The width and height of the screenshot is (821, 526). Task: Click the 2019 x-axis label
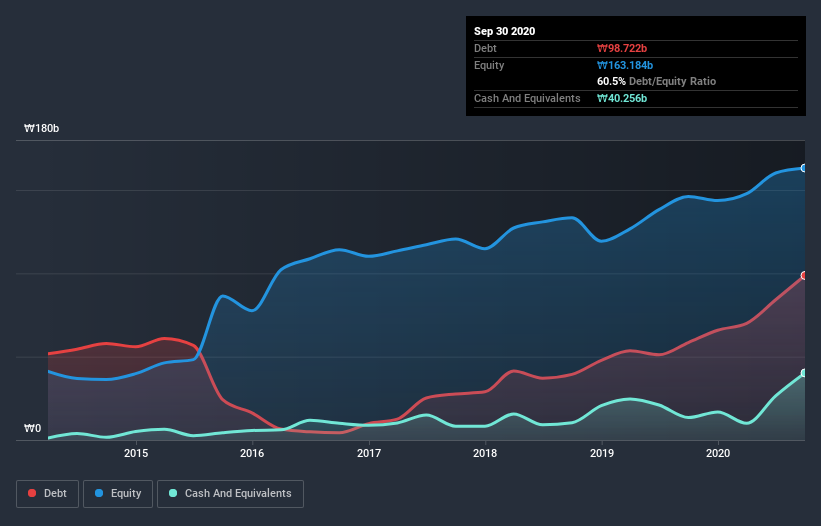[x=602, y=453]
